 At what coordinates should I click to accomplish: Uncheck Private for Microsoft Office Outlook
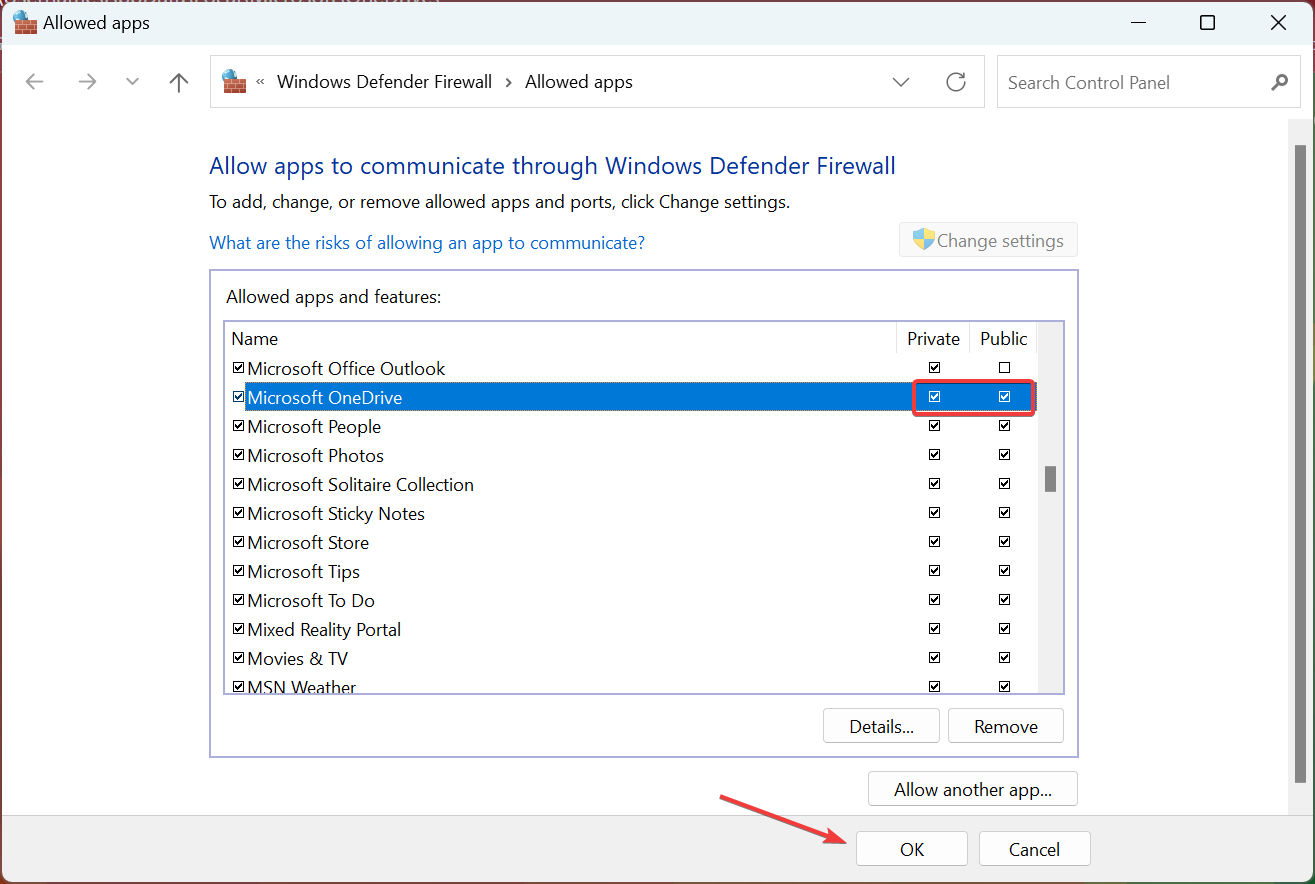(934, 368)
